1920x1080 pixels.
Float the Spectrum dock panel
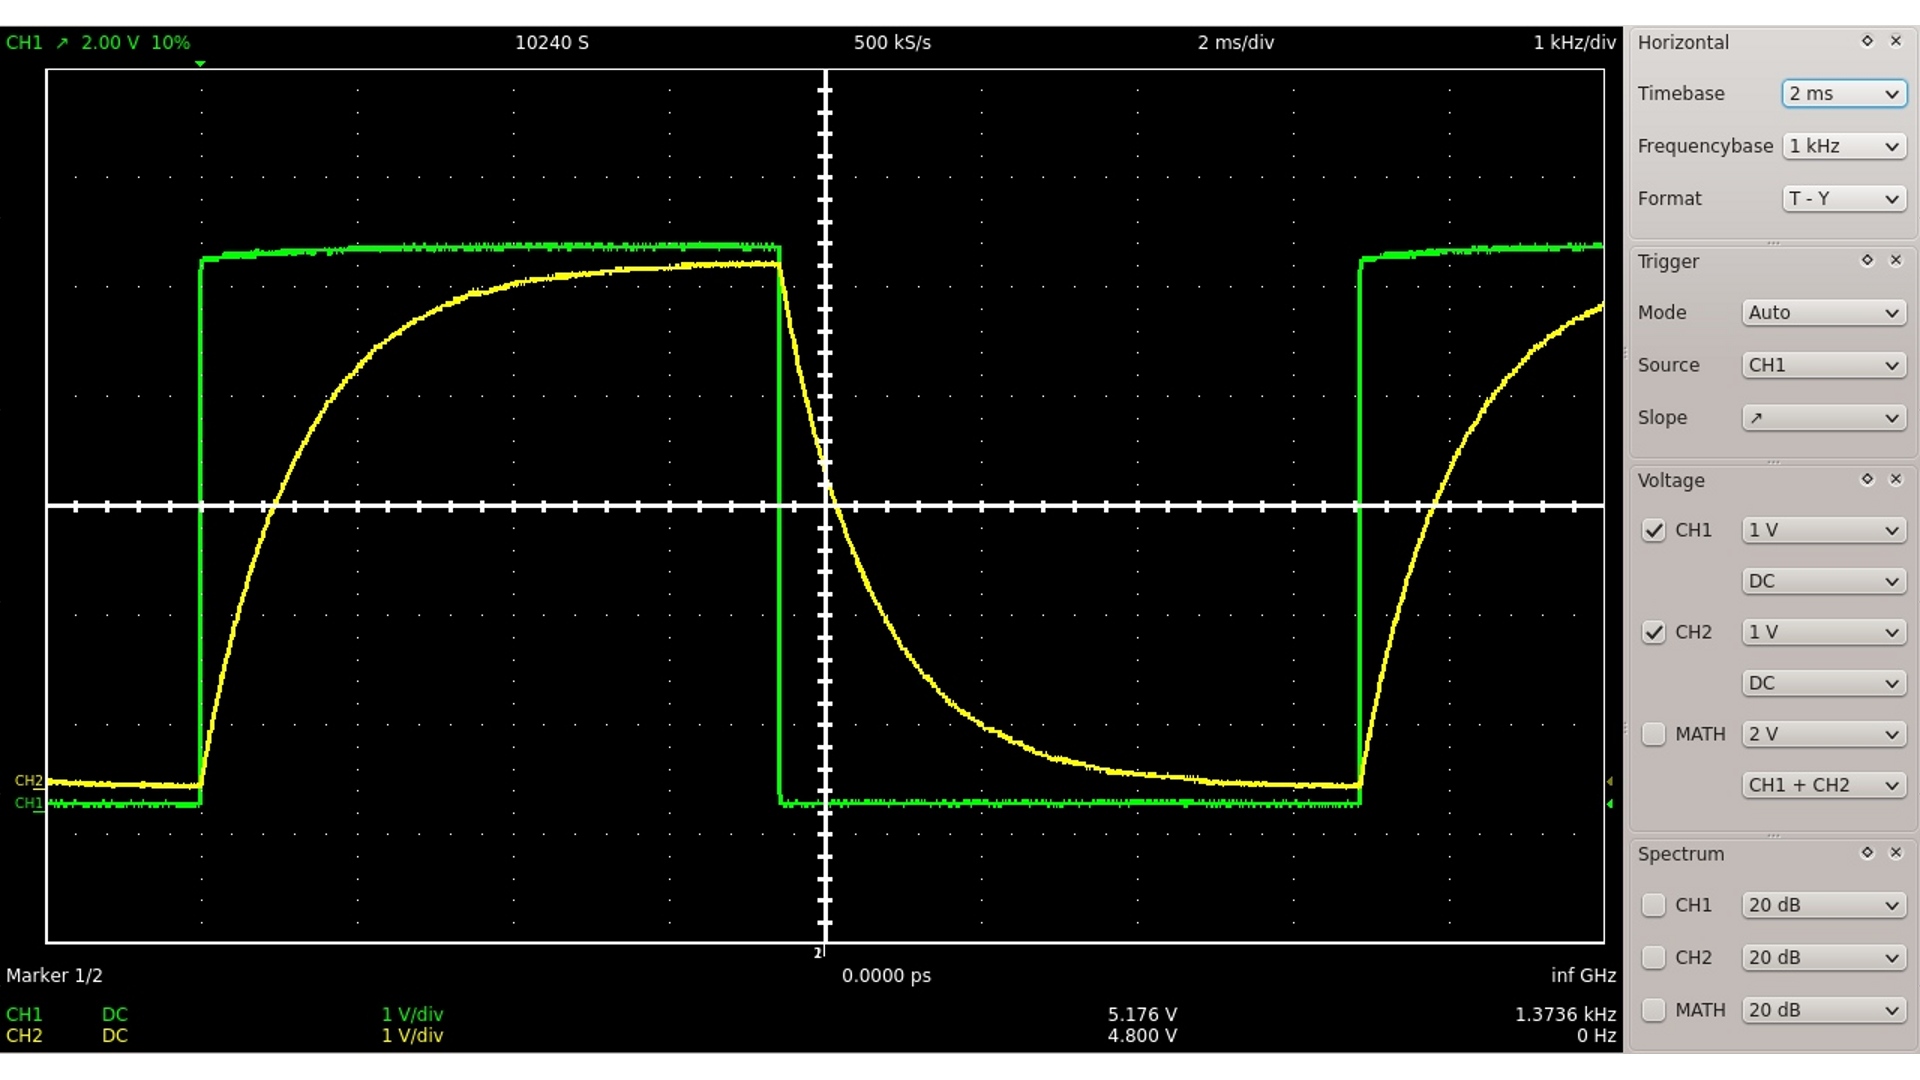click(x=1866, y=853)
